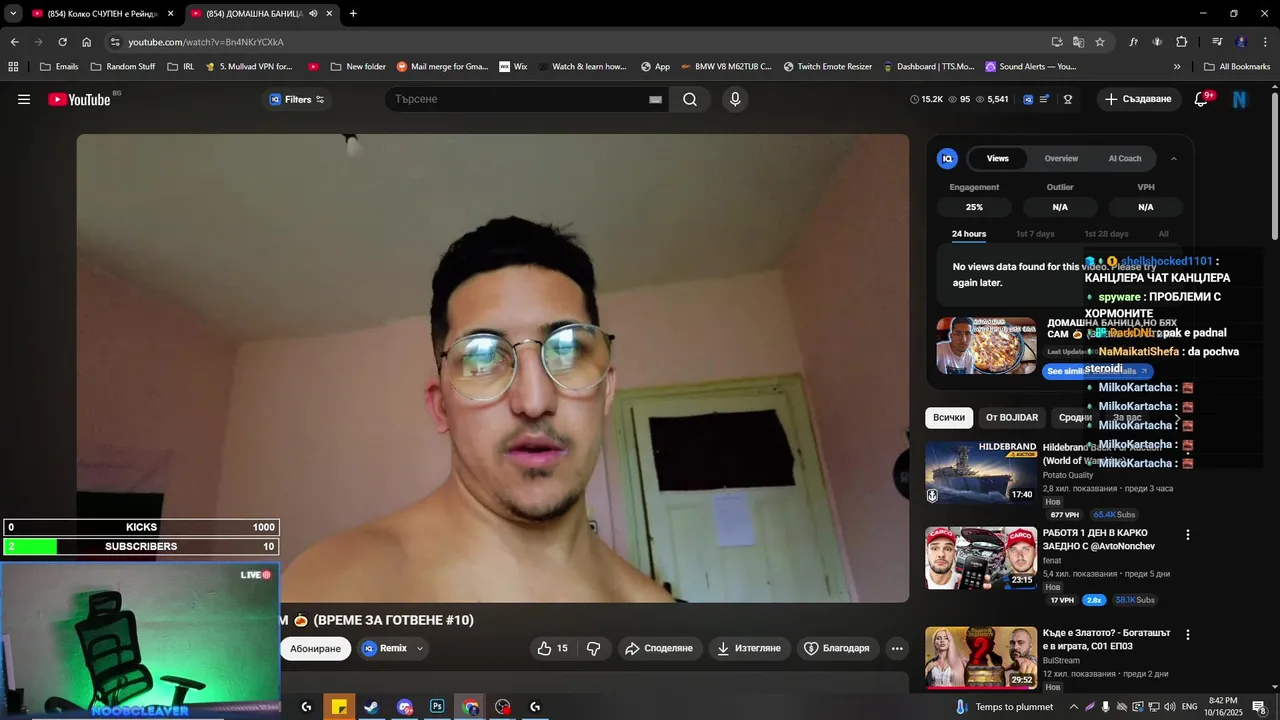This screenshot has height=720, width=1280.
Task: Switch to the AI Coach tab
Action: tap(1125, 158)
